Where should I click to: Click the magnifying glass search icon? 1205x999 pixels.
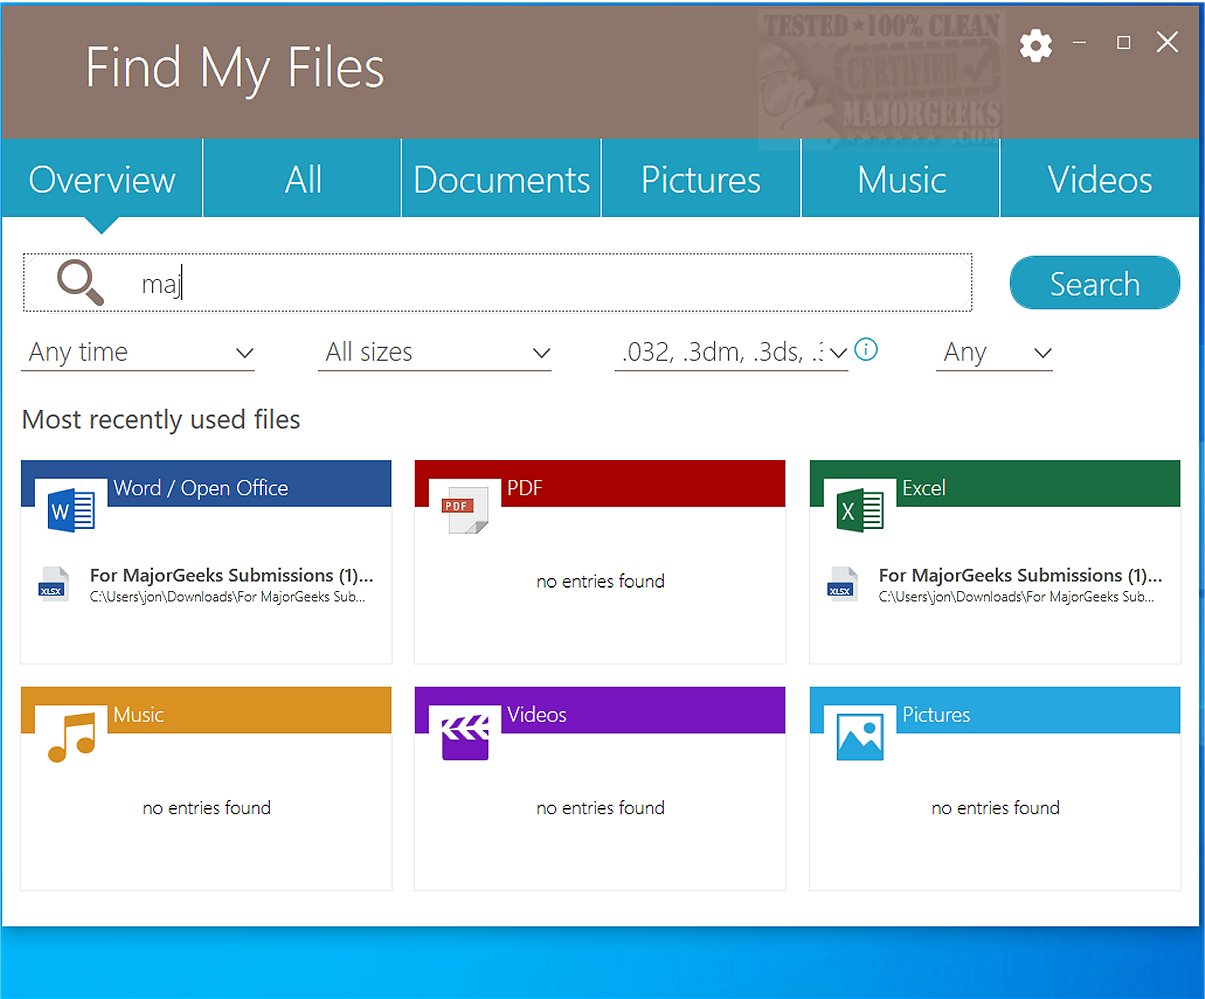(80, 282)
